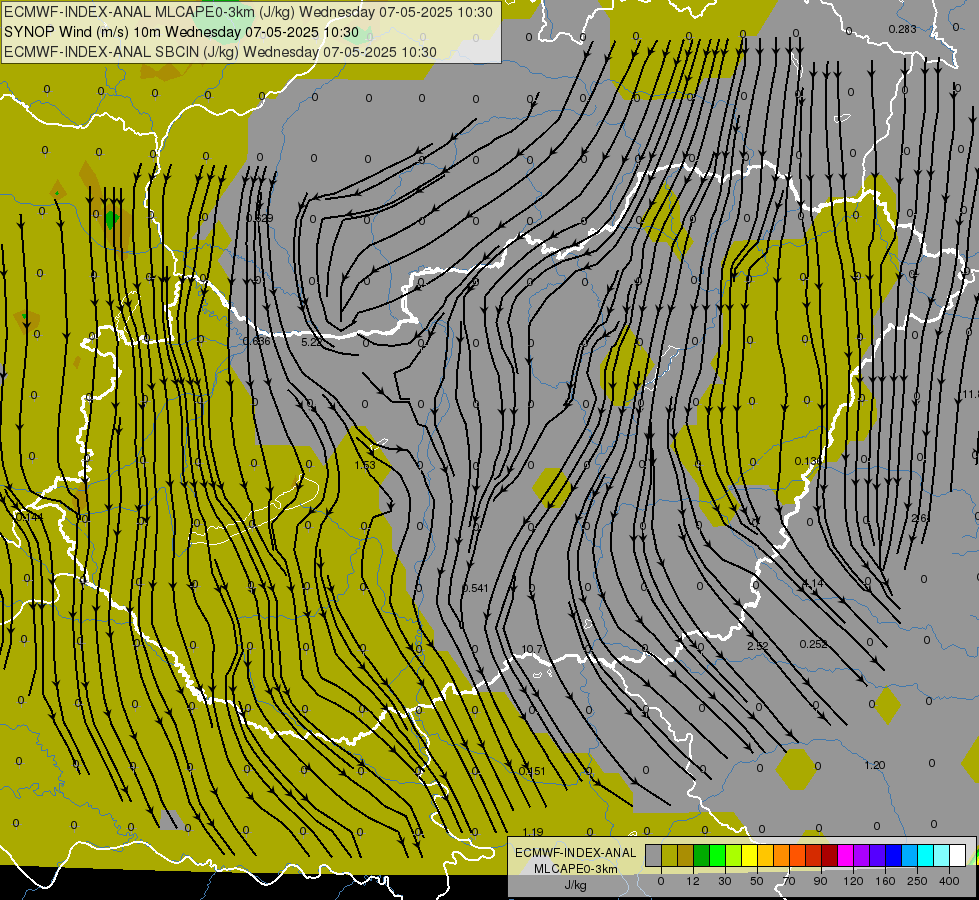Viewport: 979px width, 900px height.
Task: Click the map value 1.20
Action: [875, 766]
